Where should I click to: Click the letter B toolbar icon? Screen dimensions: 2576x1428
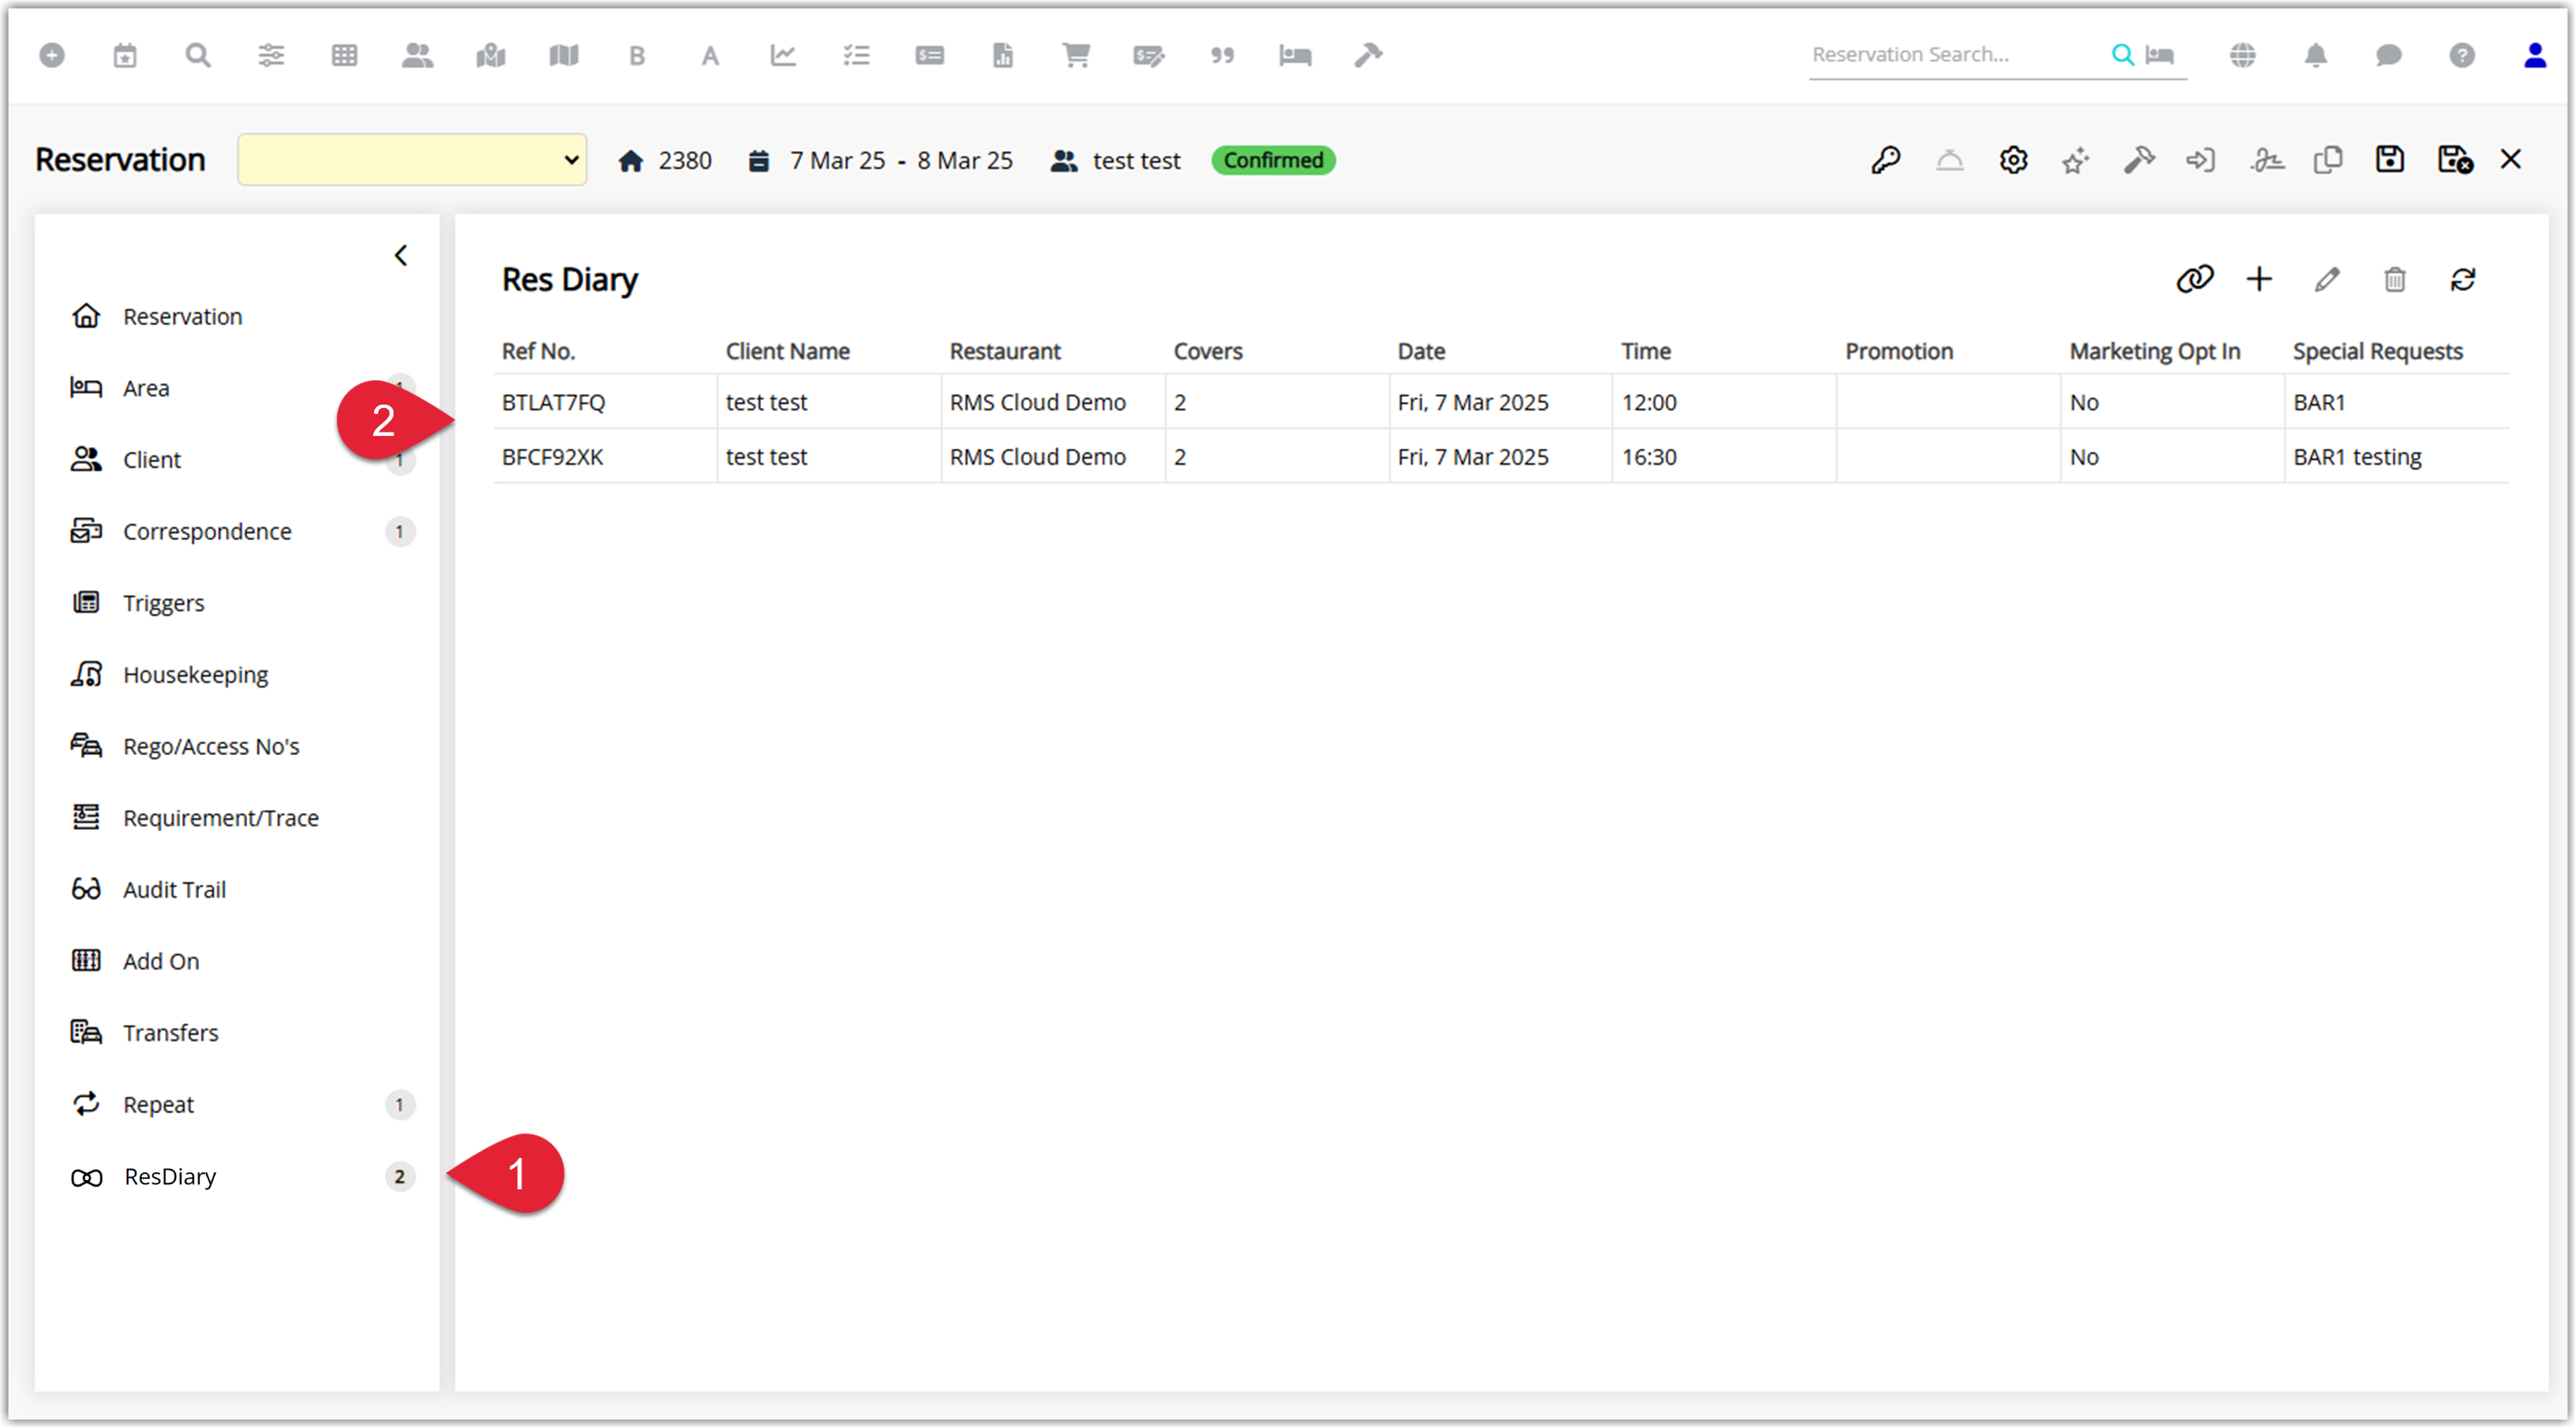click(x=637, y=56)
